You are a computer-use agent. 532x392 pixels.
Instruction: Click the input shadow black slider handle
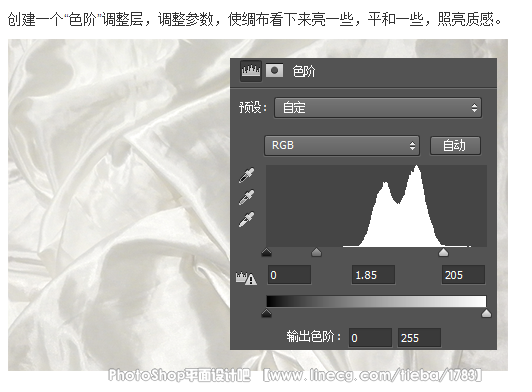click(x=267, y=252)
